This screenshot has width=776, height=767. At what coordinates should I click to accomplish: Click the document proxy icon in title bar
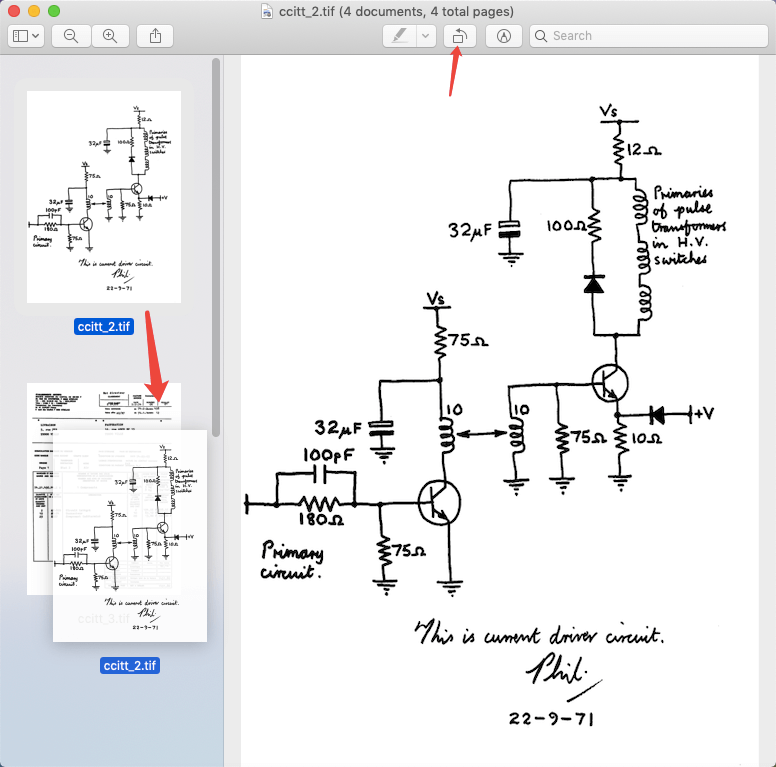click(x=267, y=12)
